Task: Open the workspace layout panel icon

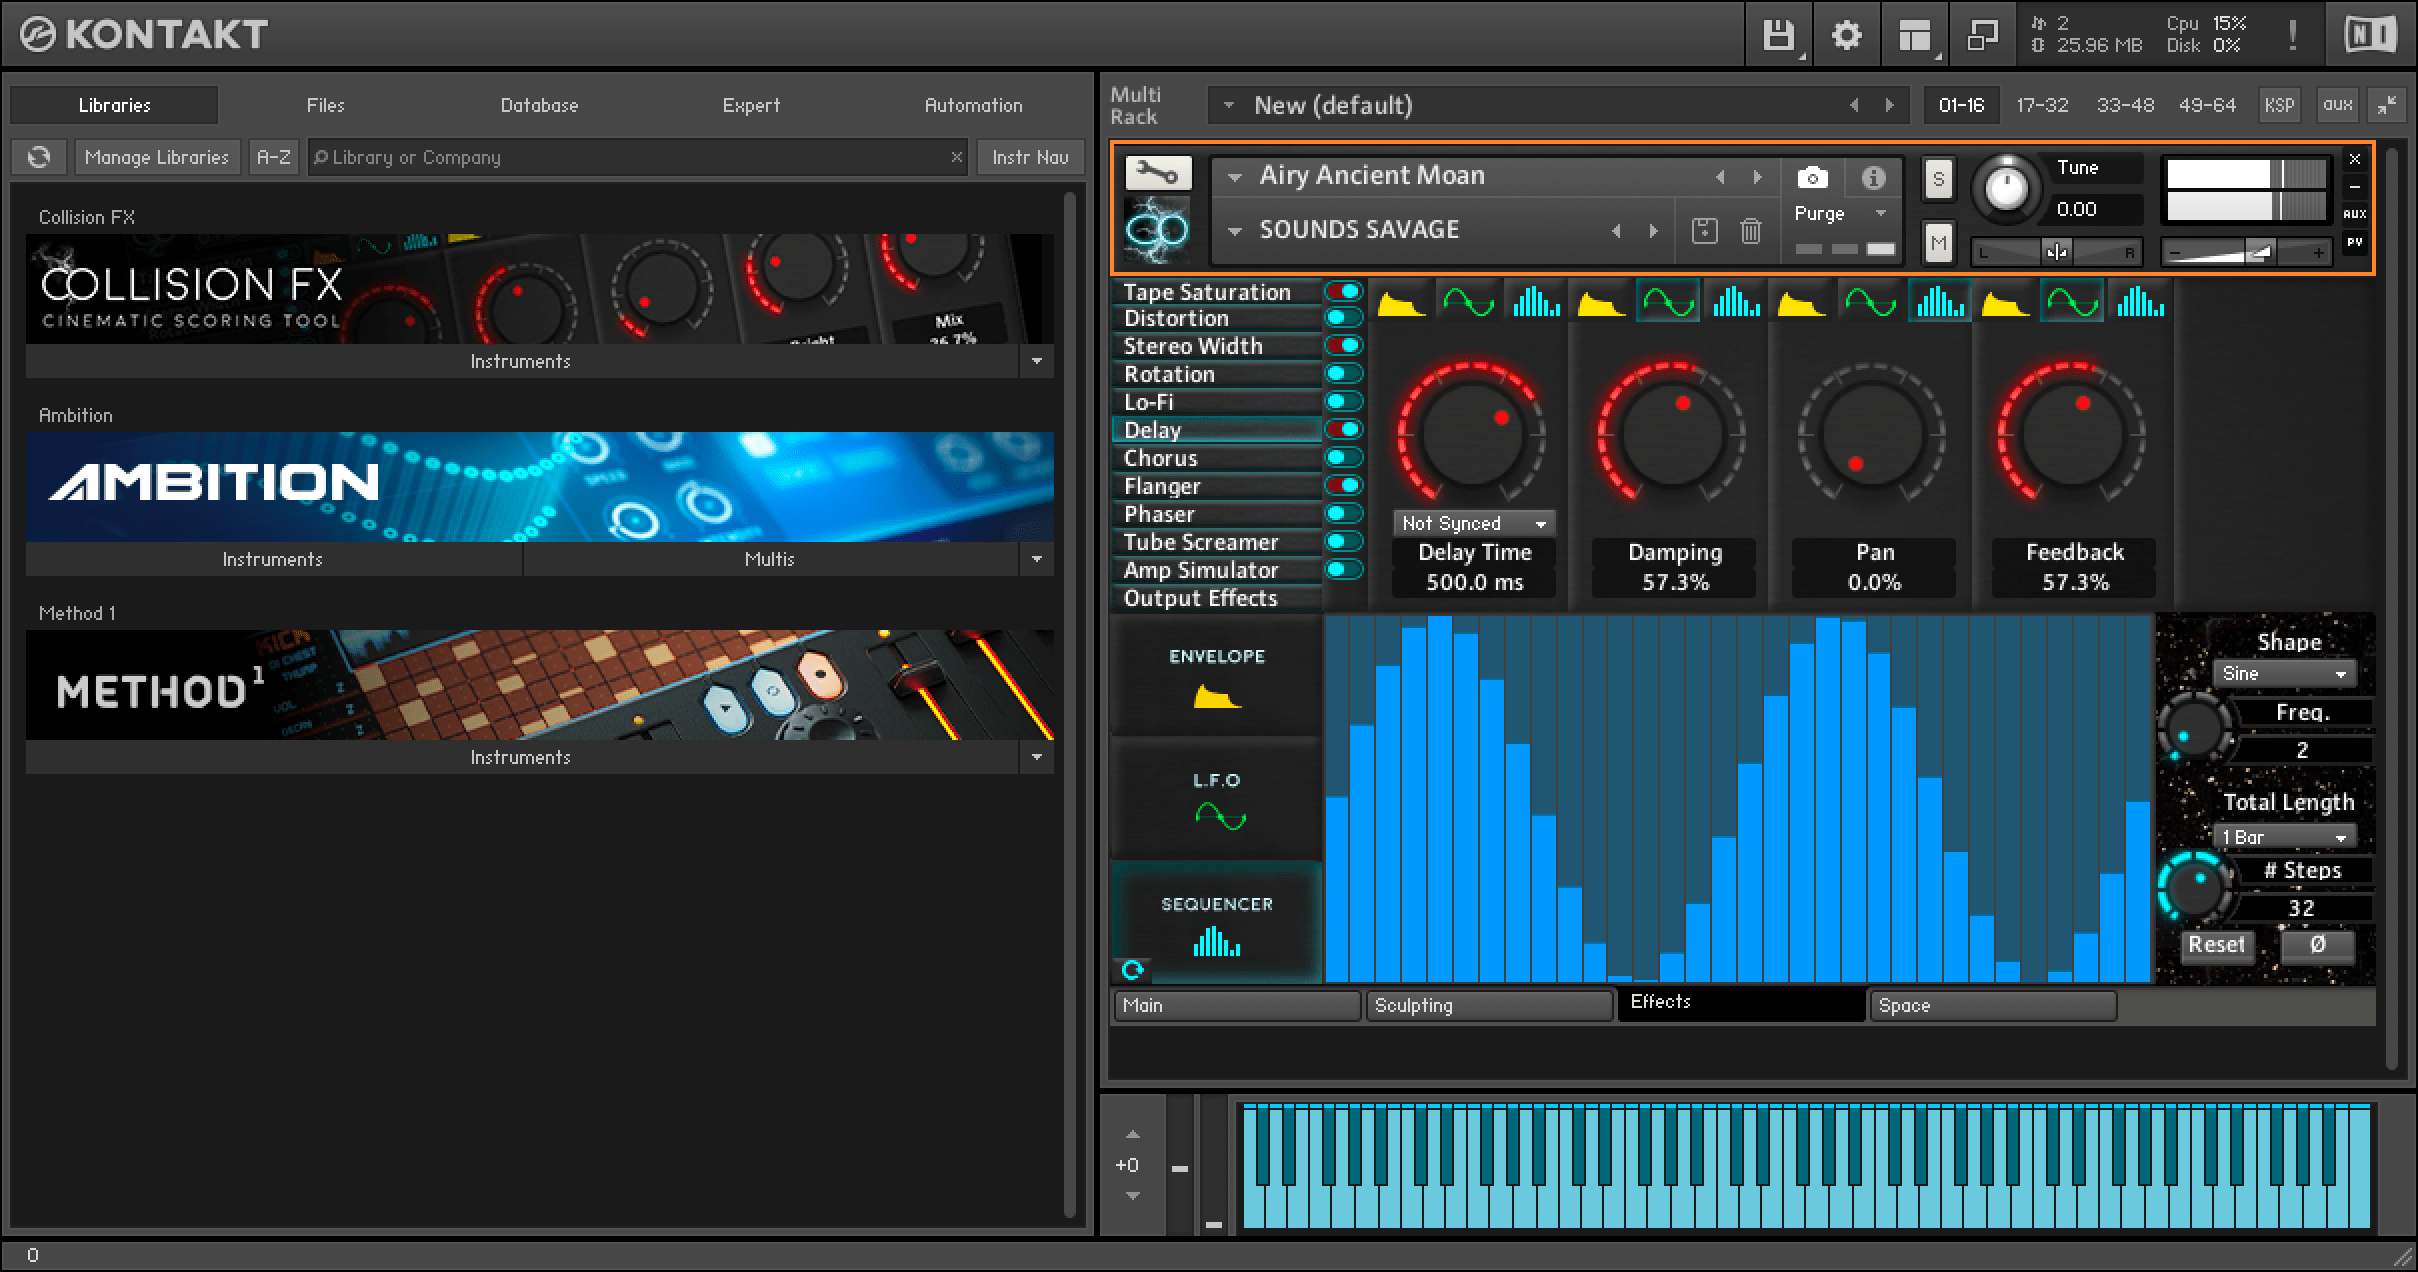Action: (1914, 35)
